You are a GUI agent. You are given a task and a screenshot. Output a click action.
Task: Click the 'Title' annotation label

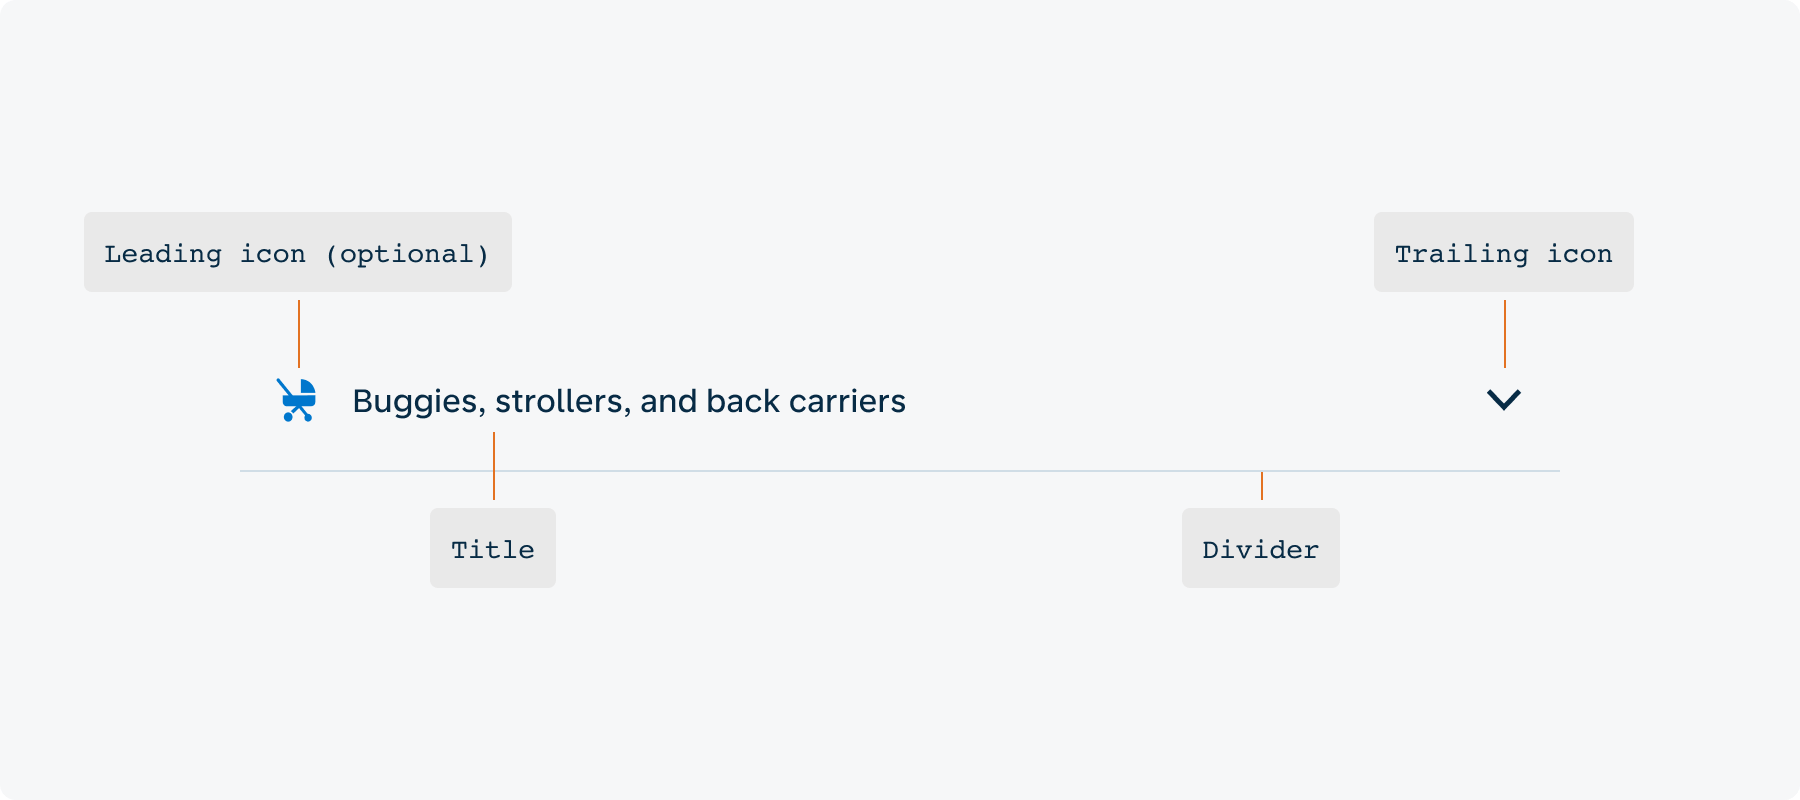tap(493, 548)
